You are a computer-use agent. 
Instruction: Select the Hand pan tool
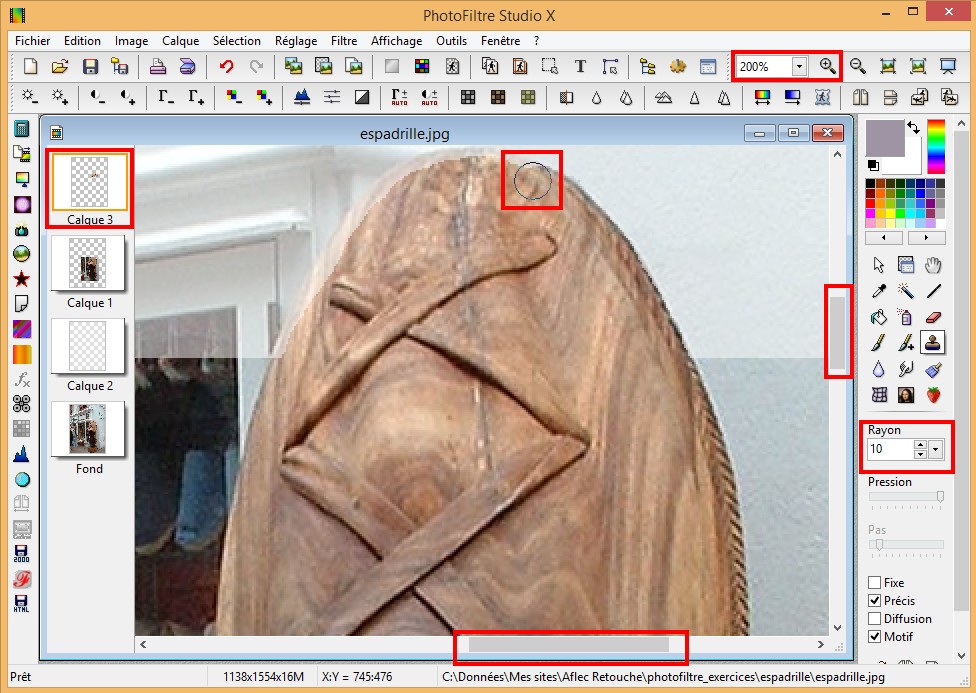coord(933,265)
